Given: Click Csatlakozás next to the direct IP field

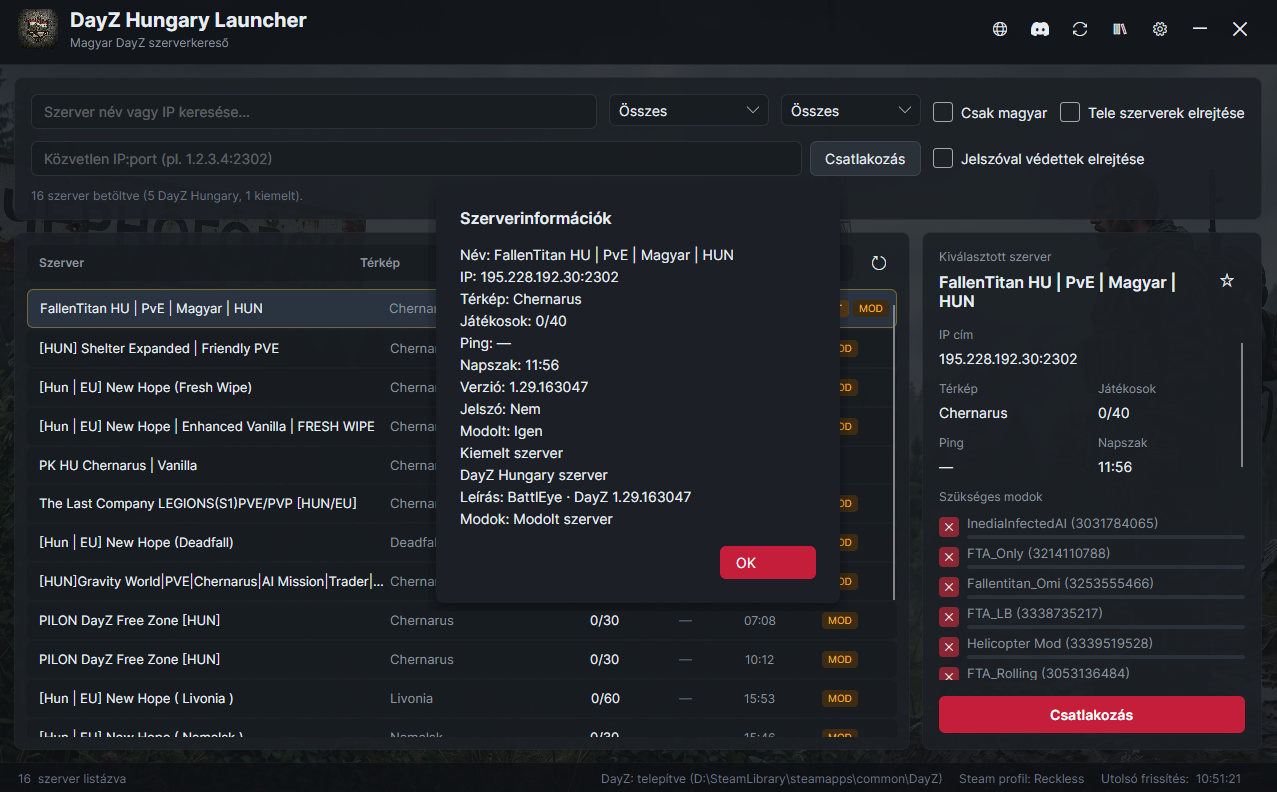Looking at the screenshot, I should [x=865, y=158].
